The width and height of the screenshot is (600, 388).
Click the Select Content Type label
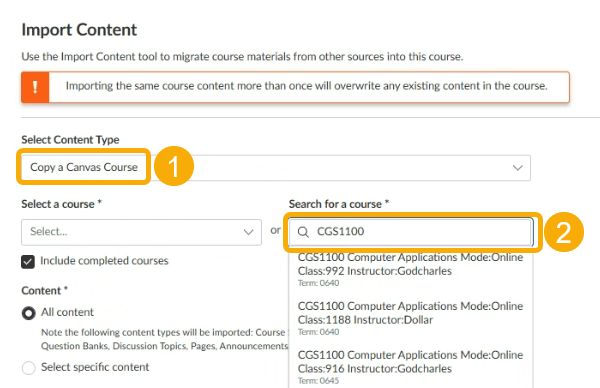click(x=70, y=140)
